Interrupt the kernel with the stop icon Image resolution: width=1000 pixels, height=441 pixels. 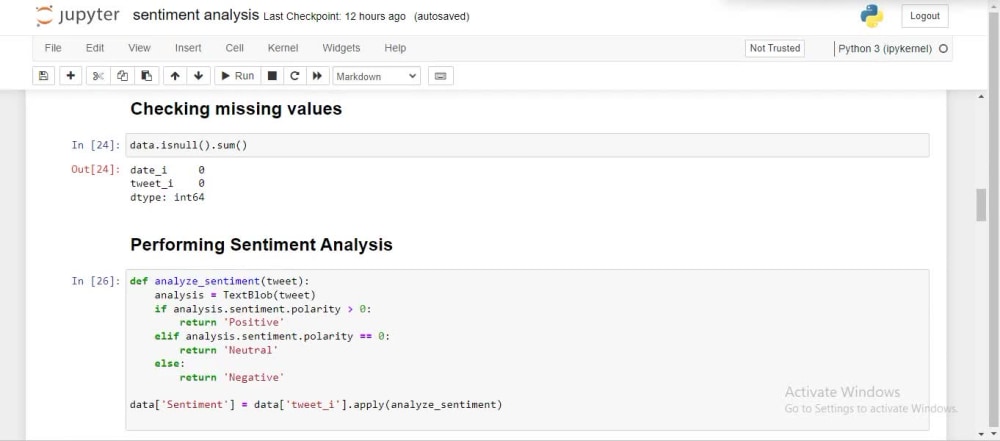point(272,76)
